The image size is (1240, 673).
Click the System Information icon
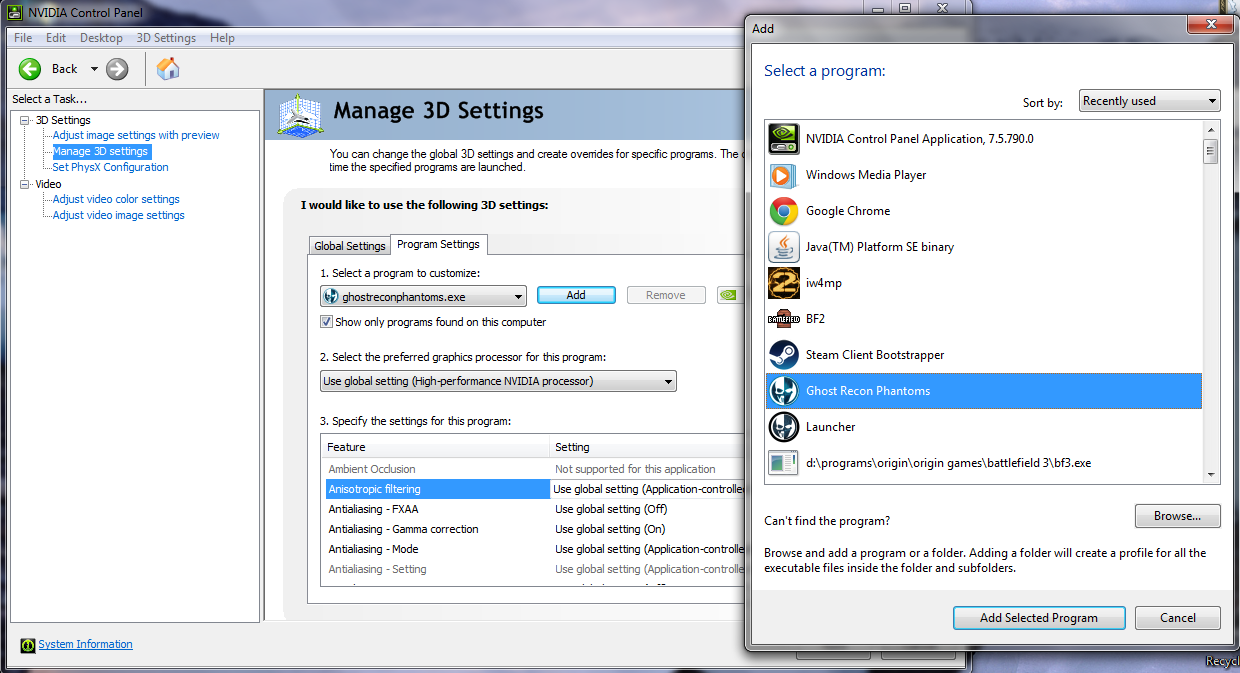[28, 645]
